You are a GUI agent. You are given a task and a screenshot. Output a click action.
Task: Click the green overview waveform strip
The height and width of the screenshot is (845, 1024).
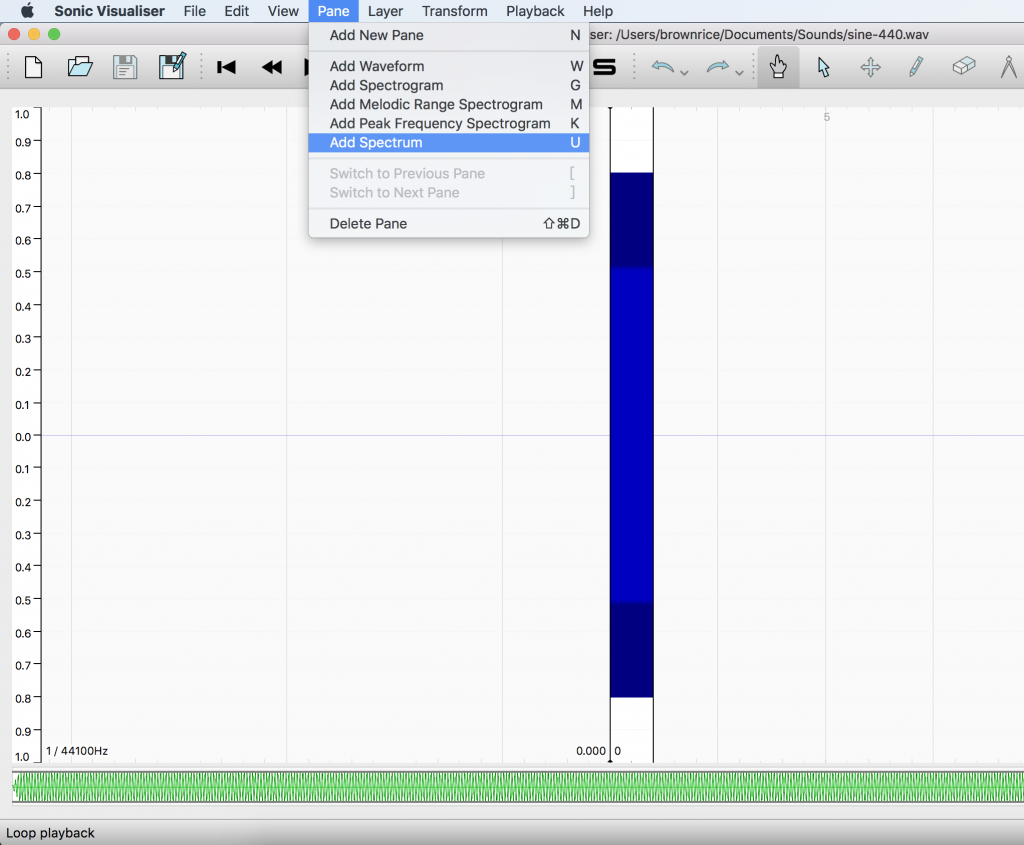pyautogui.click(x=518, y=787)
